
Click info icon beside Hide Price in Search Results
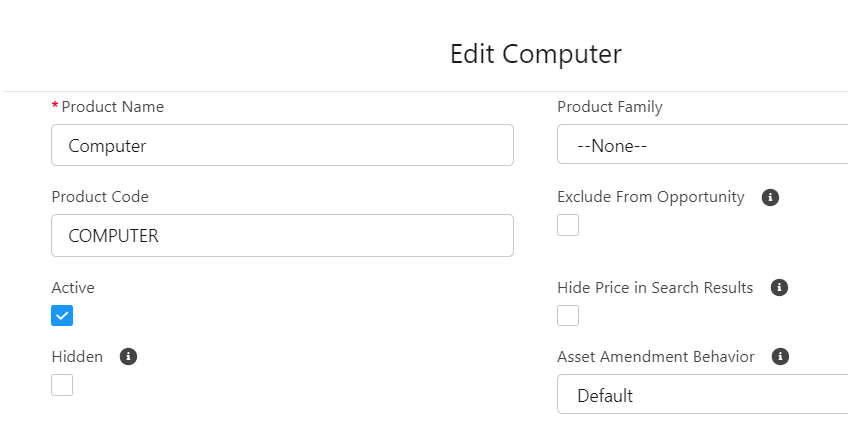point(779,288)
